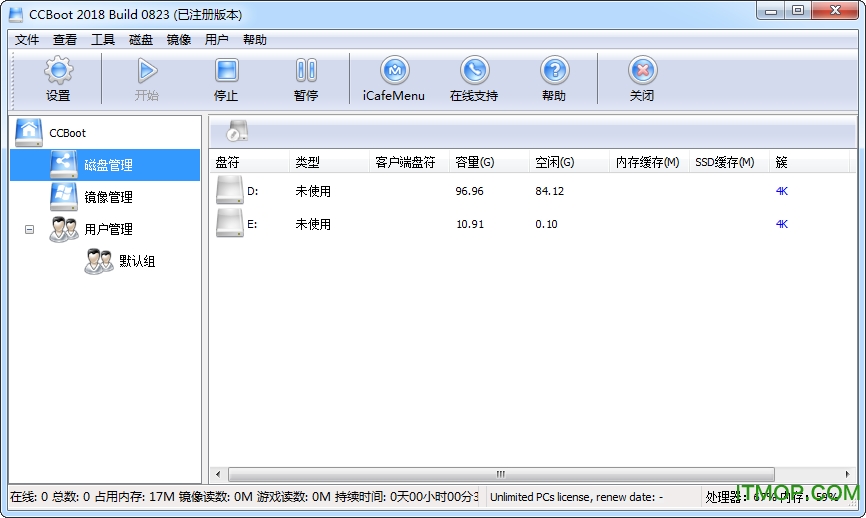Click the E: drive letter text
The height and width of the screenshot is (518, 866).
click(x=252, y=224)
